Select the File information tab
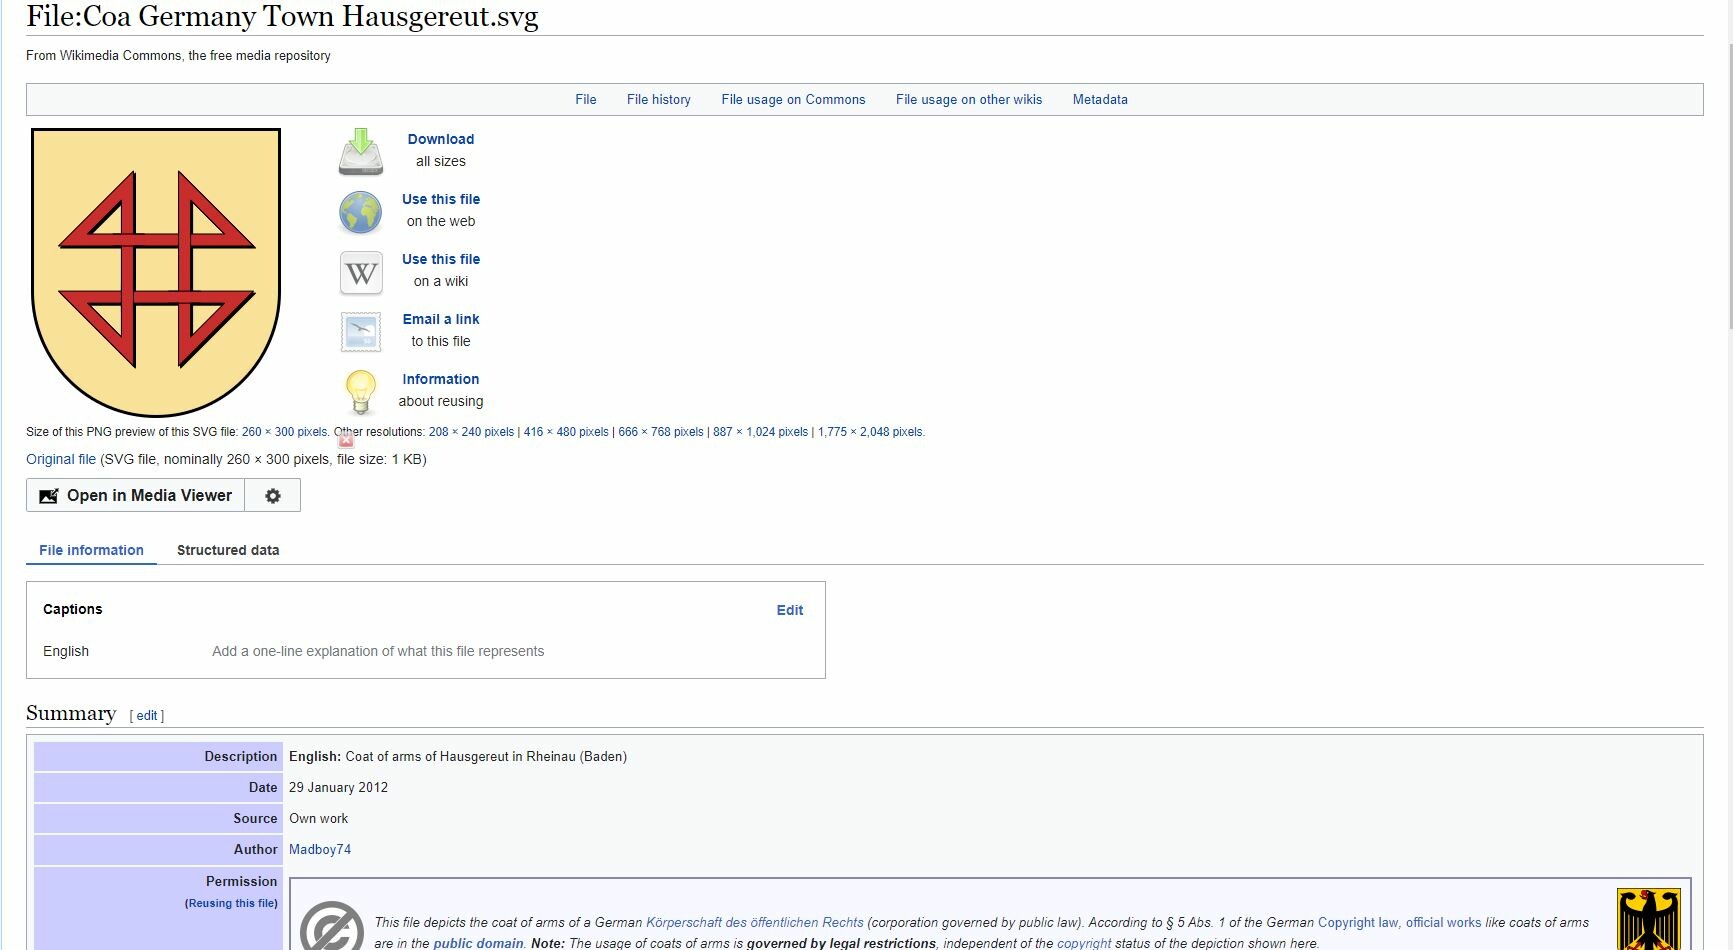 point(91,550)
